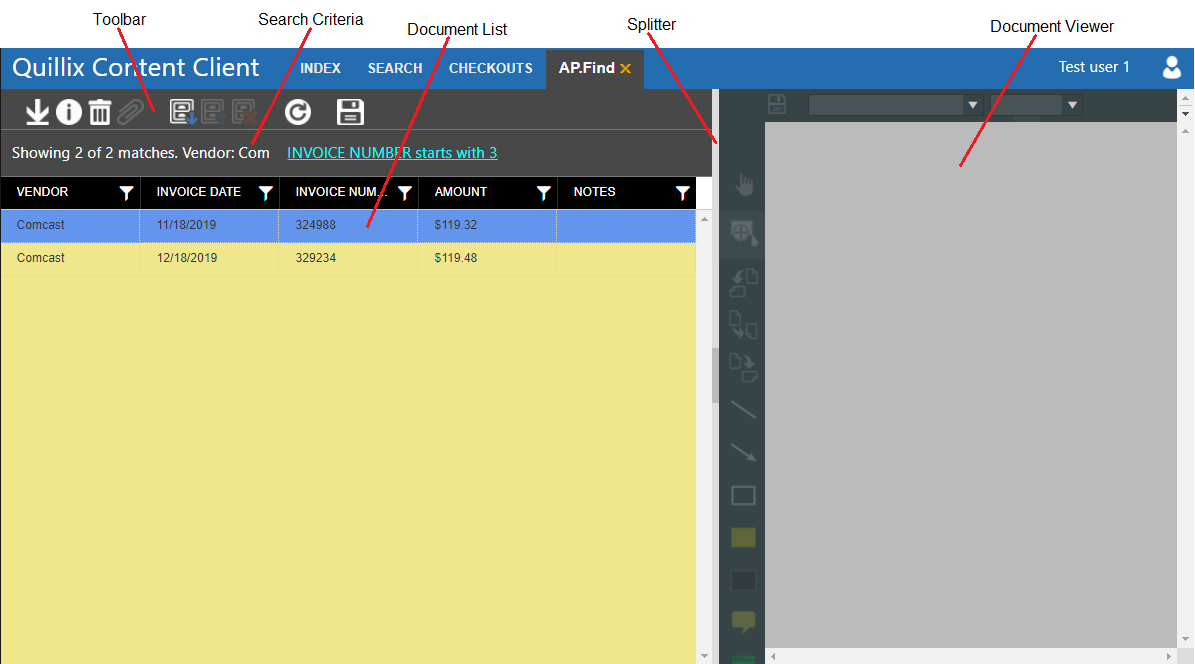Image resolution: width=1195 pixels, height=664 pixels.
Task: Click the download document icon
Action: 37,112
